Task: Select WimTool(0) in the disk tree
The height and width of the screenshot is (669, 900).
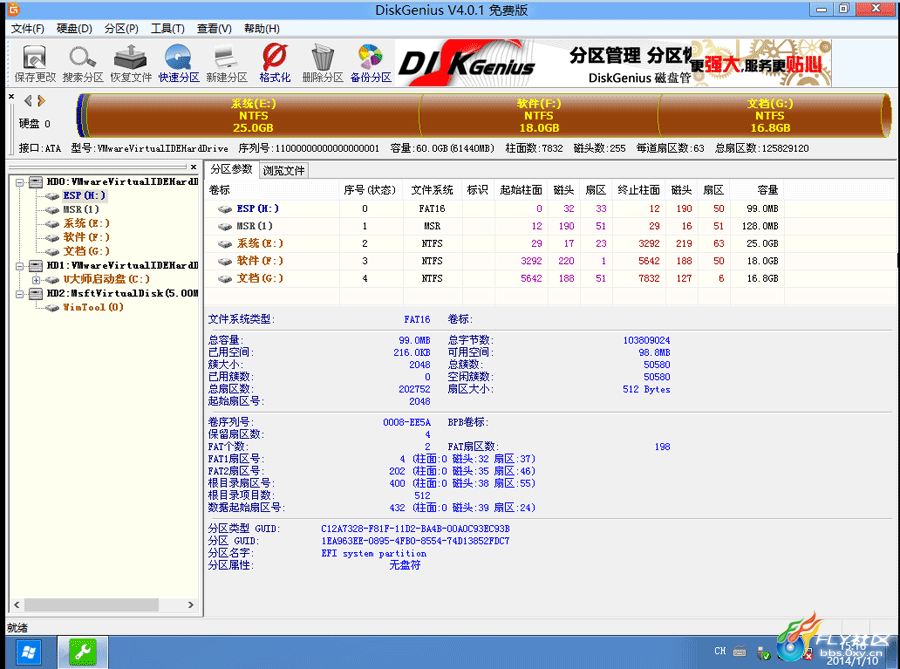Action: click(x=93, y=308)
